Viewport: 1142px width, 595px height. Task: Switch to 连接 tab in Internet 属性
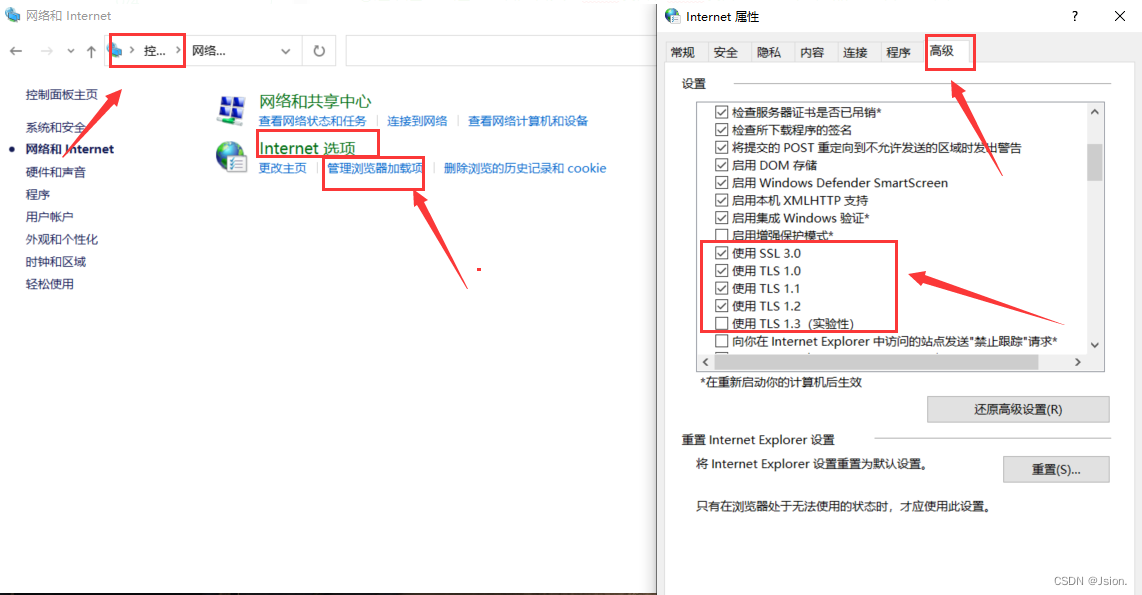point(855,52)
